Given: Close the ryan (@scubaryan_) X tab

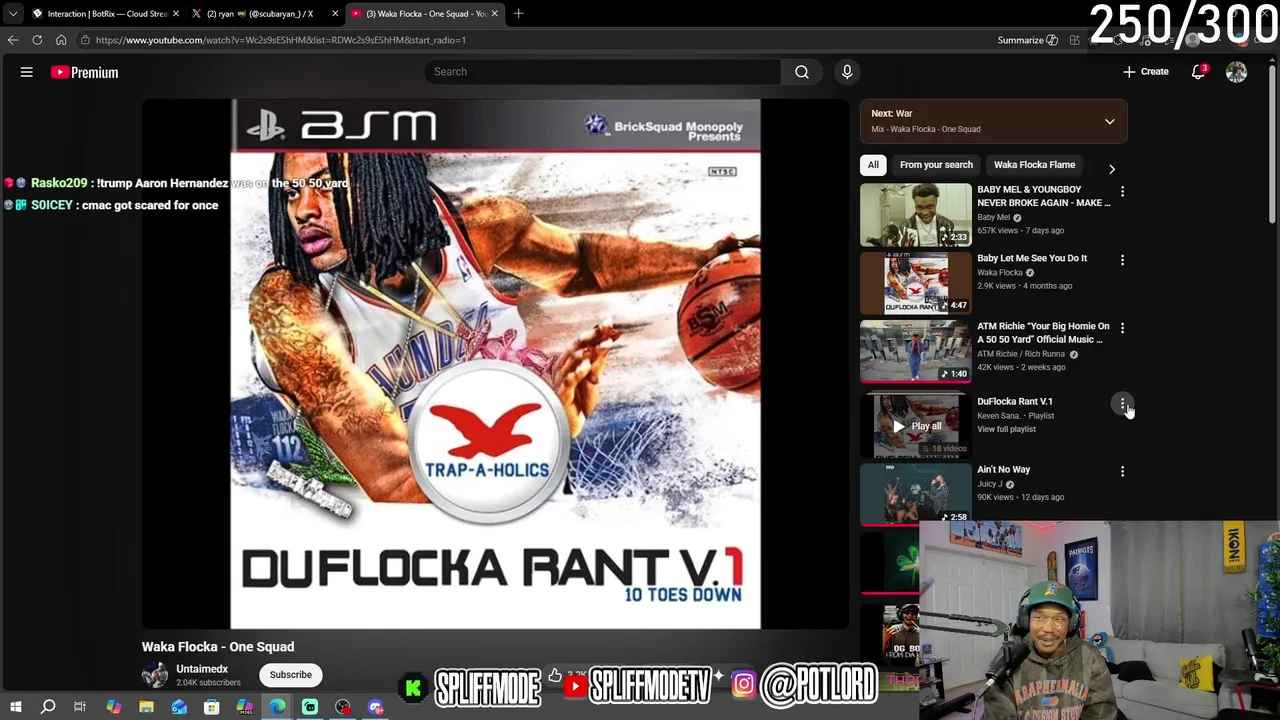Looking at the screenshot, I should [x=335, y=14].
